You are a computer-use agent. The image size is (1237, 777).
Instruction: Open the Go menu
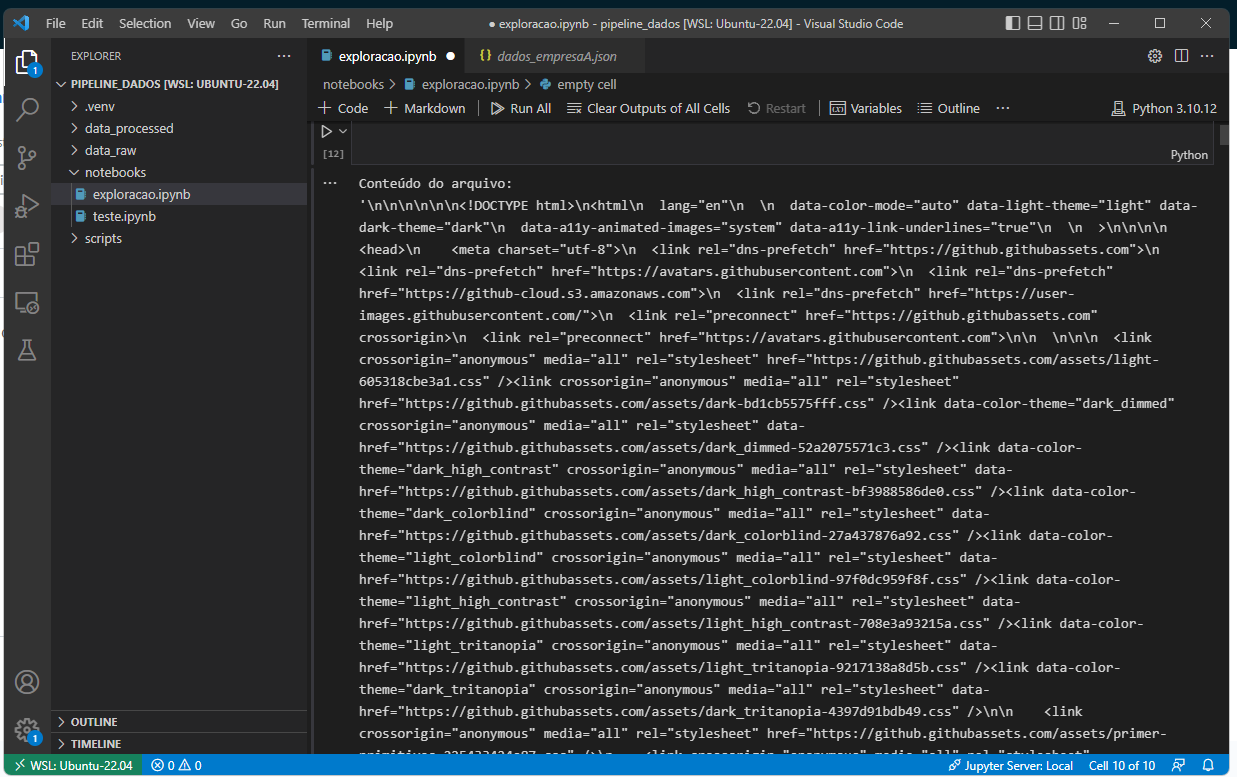(239, 23)
